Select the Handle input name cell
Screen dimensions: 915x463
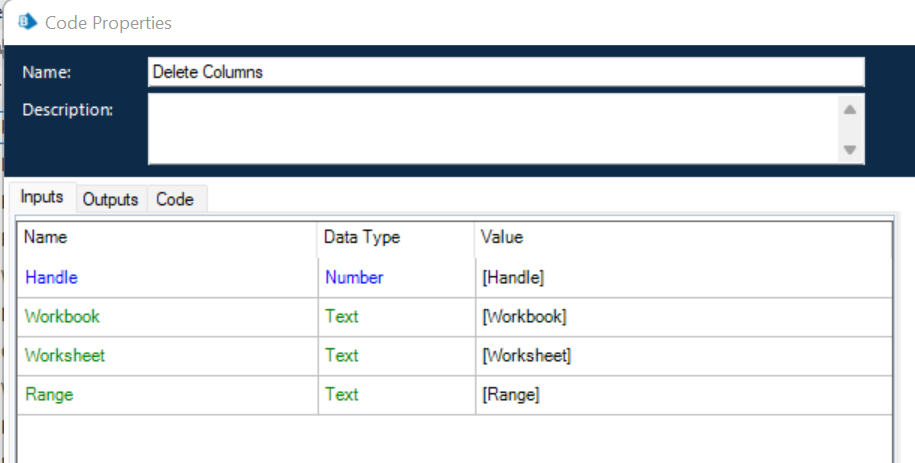click(x=167, y=277)
